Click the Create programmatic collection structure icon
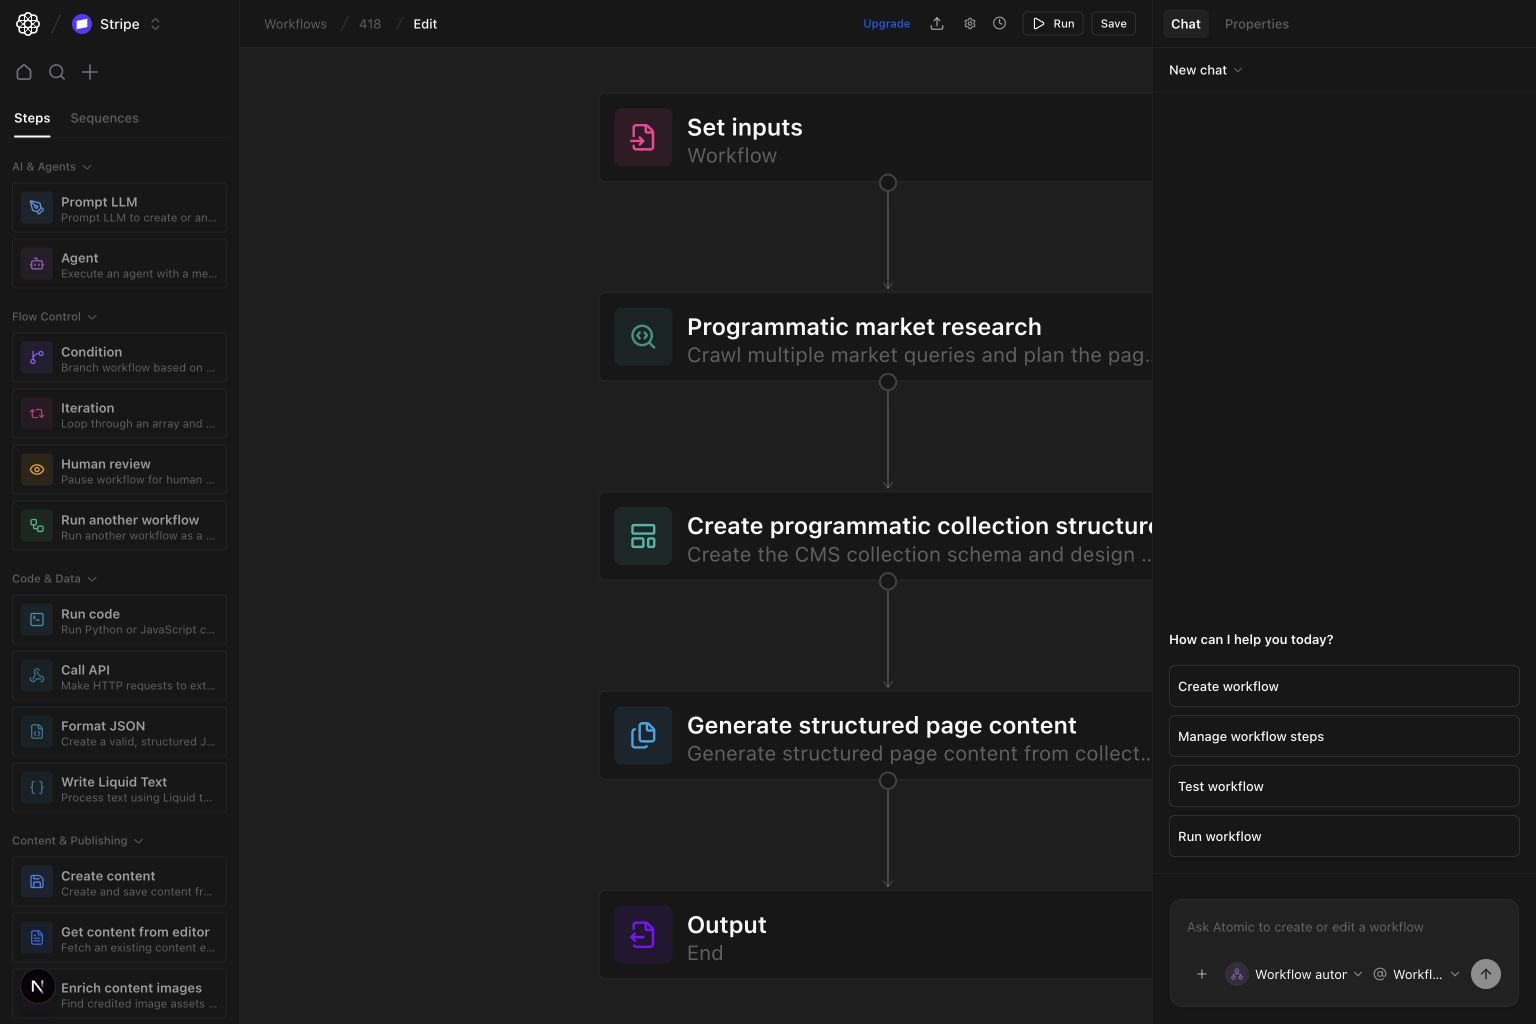Viewport: 1536px width, 1024px height. [643, 536]
